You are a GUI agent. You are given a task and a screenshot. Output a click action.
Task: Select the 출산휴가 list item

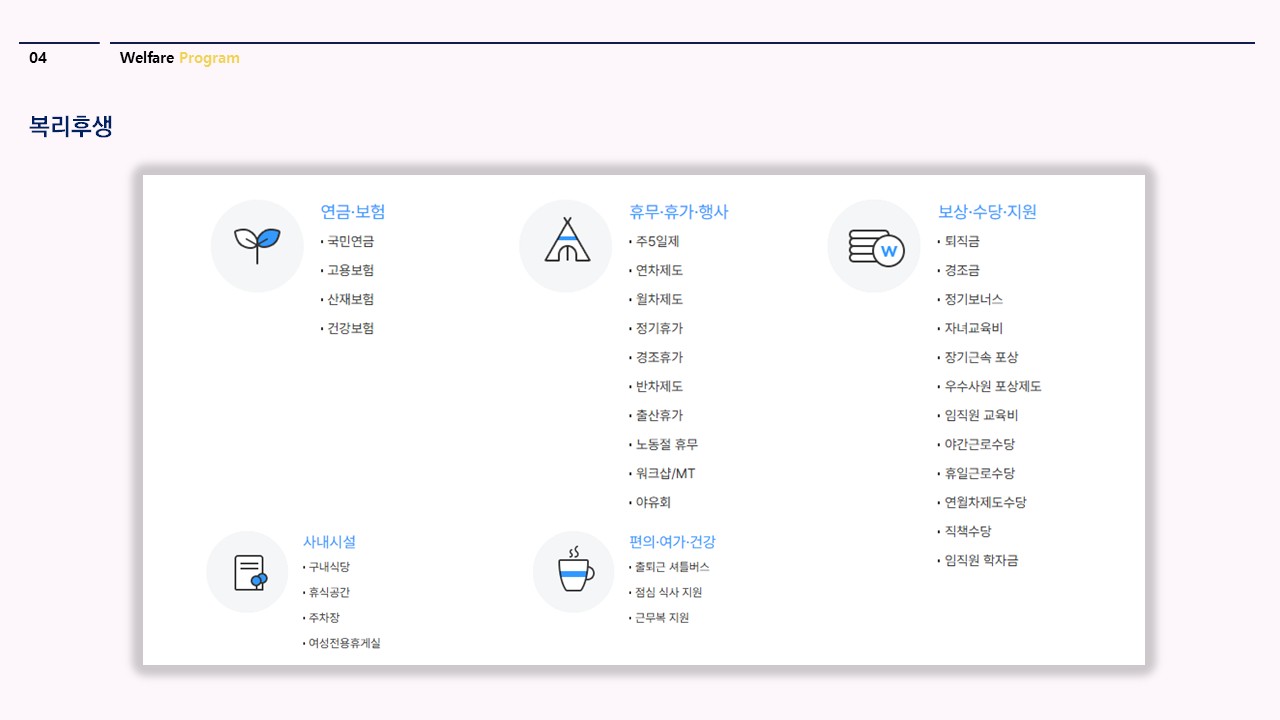pyautogui.click(x=659, y=415)
